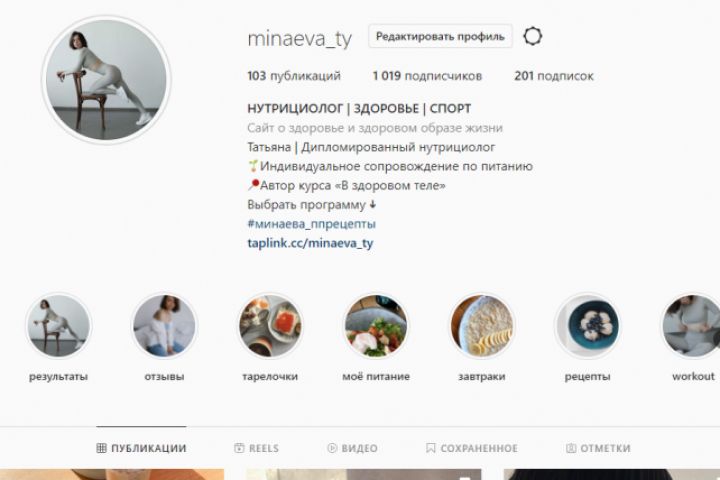Open the моё питание highlight
The height and width of the screenshot is (480, 720).
[376, 326]
